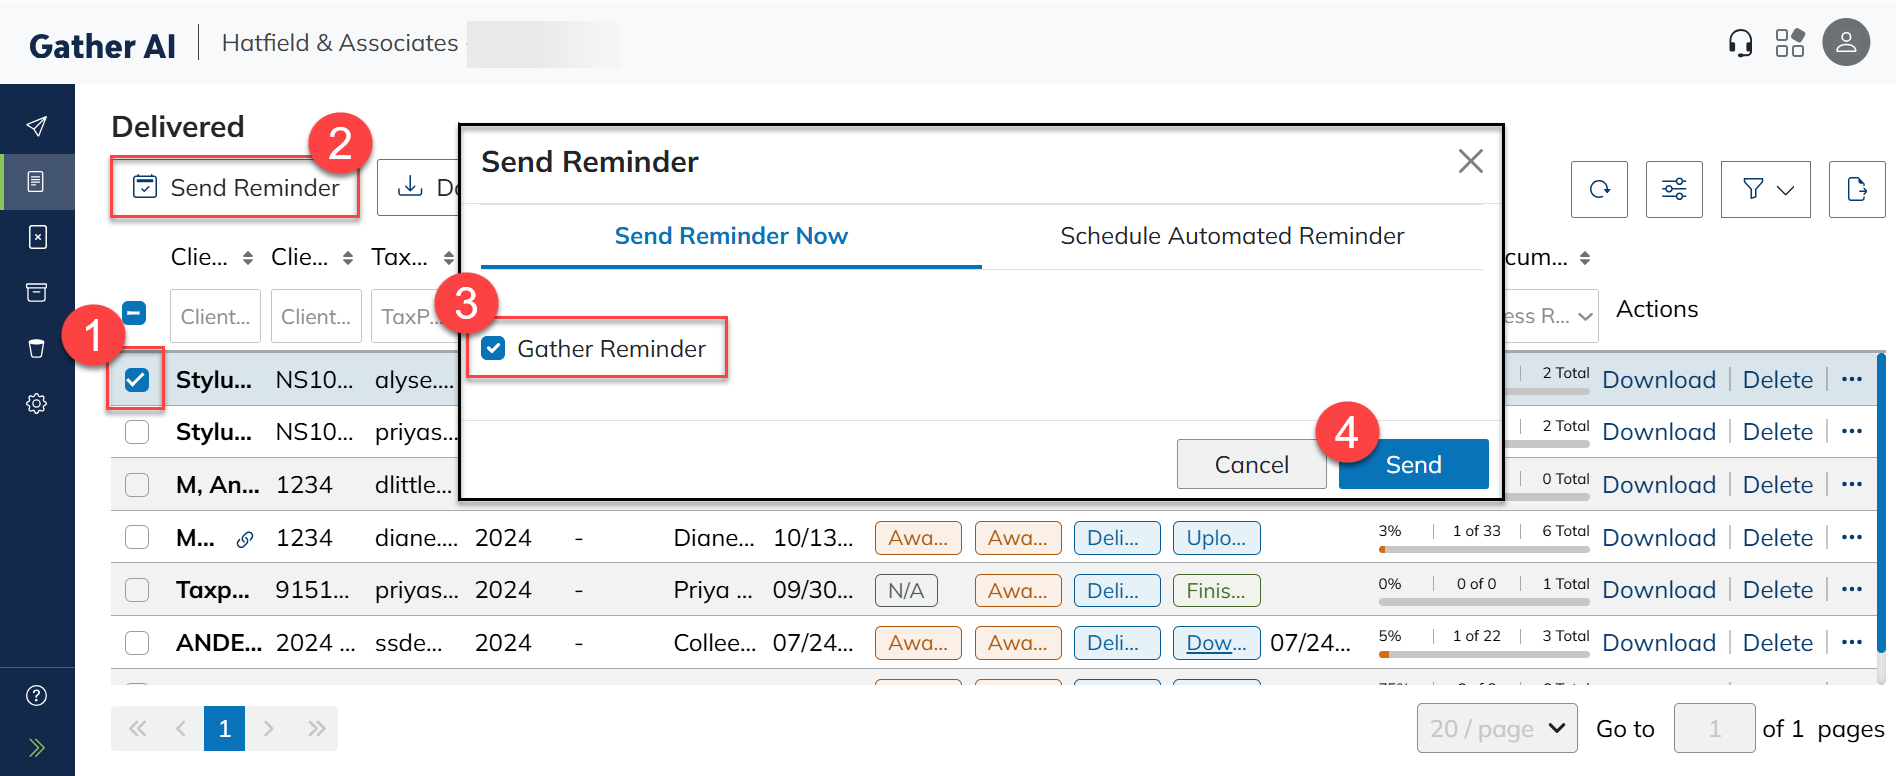Screen dimensions: 1896x776
Task: Open settings via the gear icon
Action: pos(37,403)
